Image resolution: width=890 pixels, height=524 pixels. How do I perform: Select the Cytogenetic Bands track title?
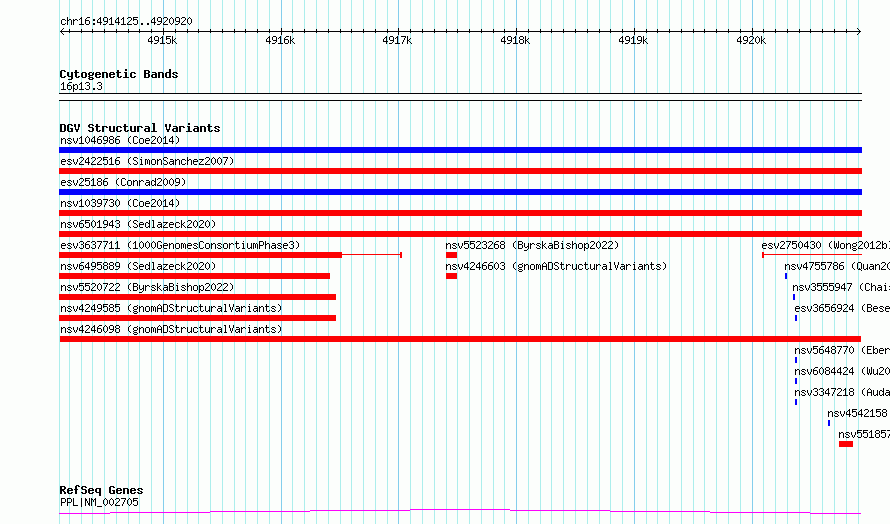[x=119, y=74]
